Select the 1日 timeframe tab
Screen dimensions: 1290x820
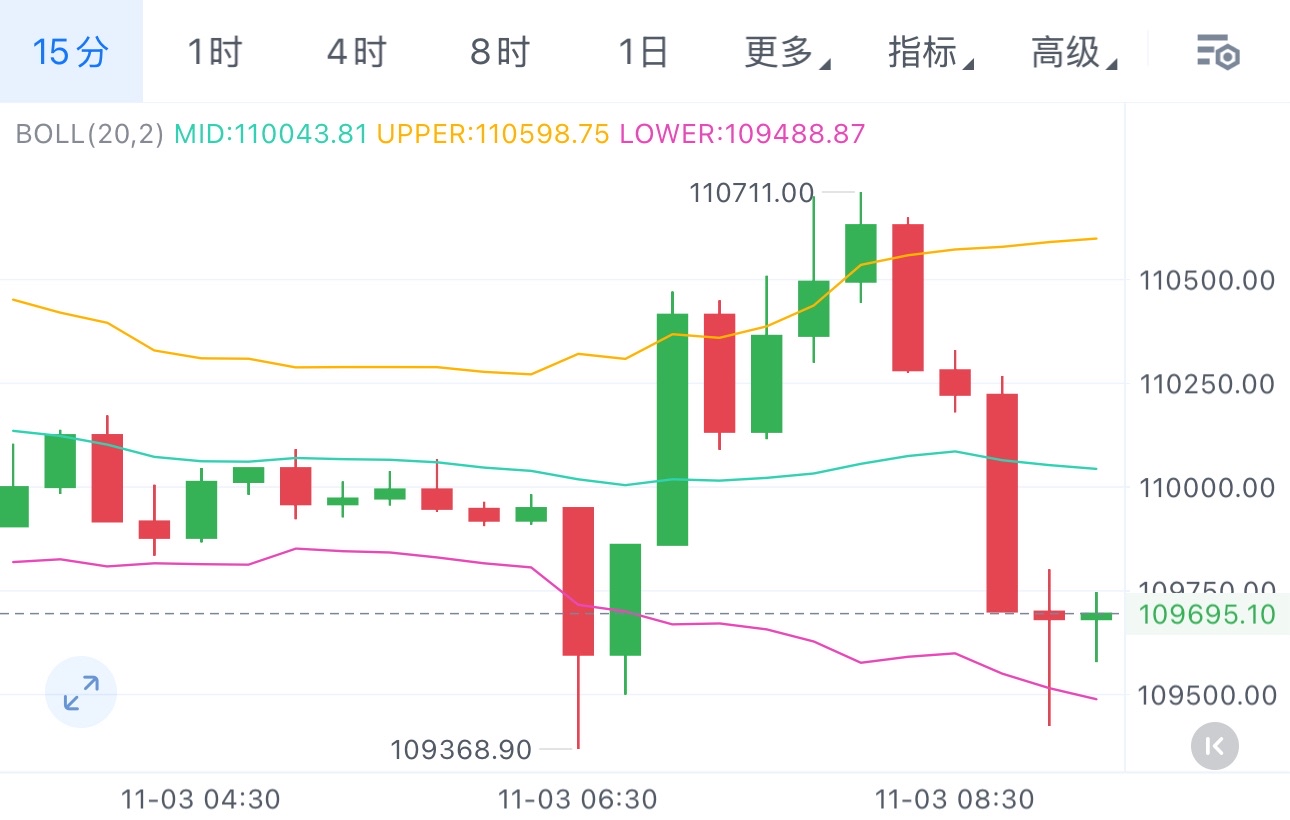[x=642, y=51]
